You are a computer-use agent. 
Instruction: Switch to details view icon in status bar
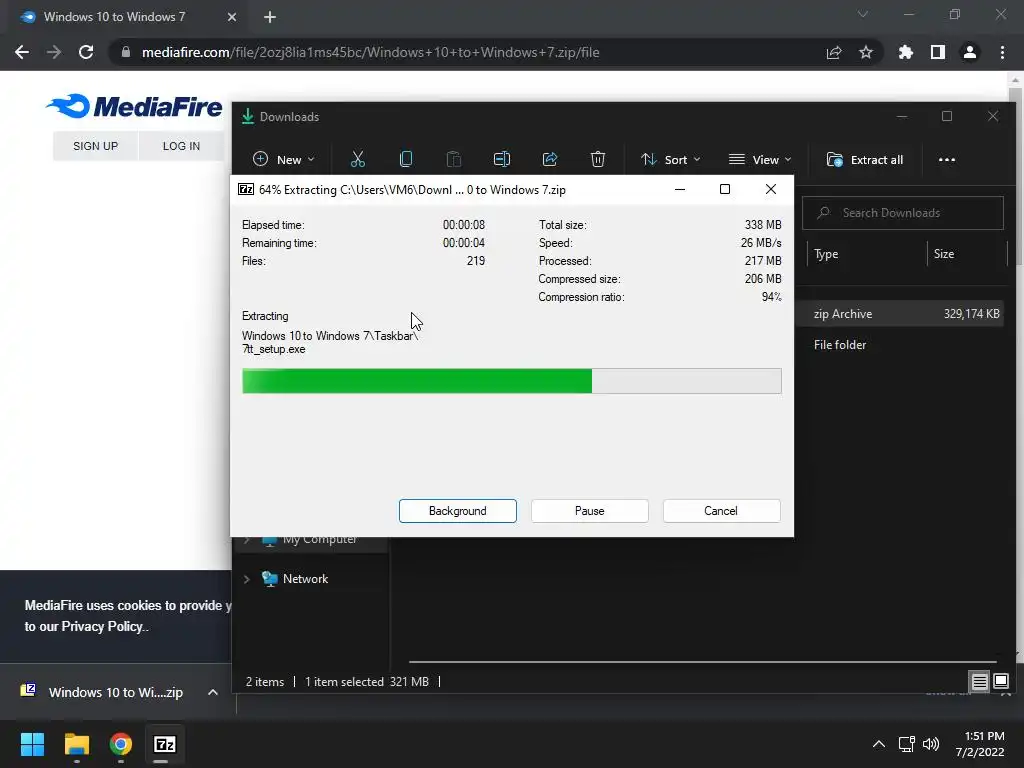click(979, 682)
